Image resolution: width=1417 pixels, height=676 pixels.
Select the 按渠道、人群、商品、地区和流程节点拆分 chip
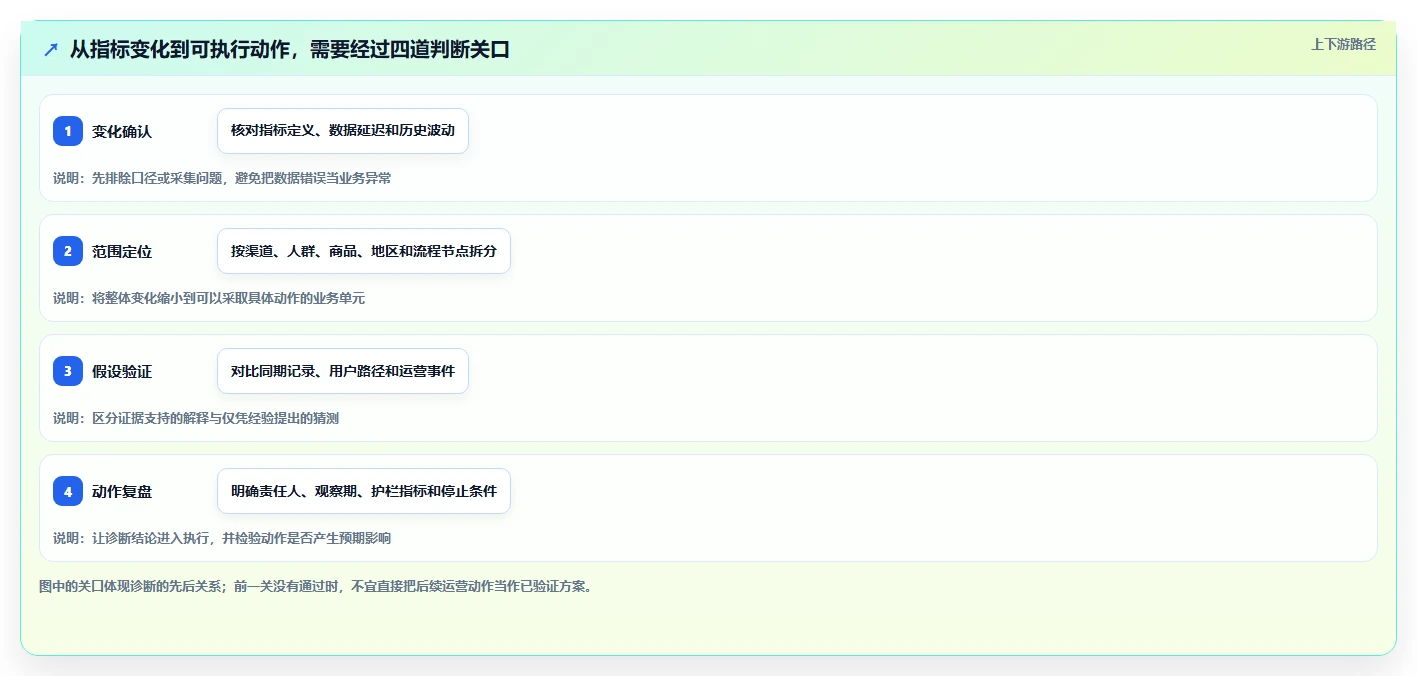click(364, 251)
